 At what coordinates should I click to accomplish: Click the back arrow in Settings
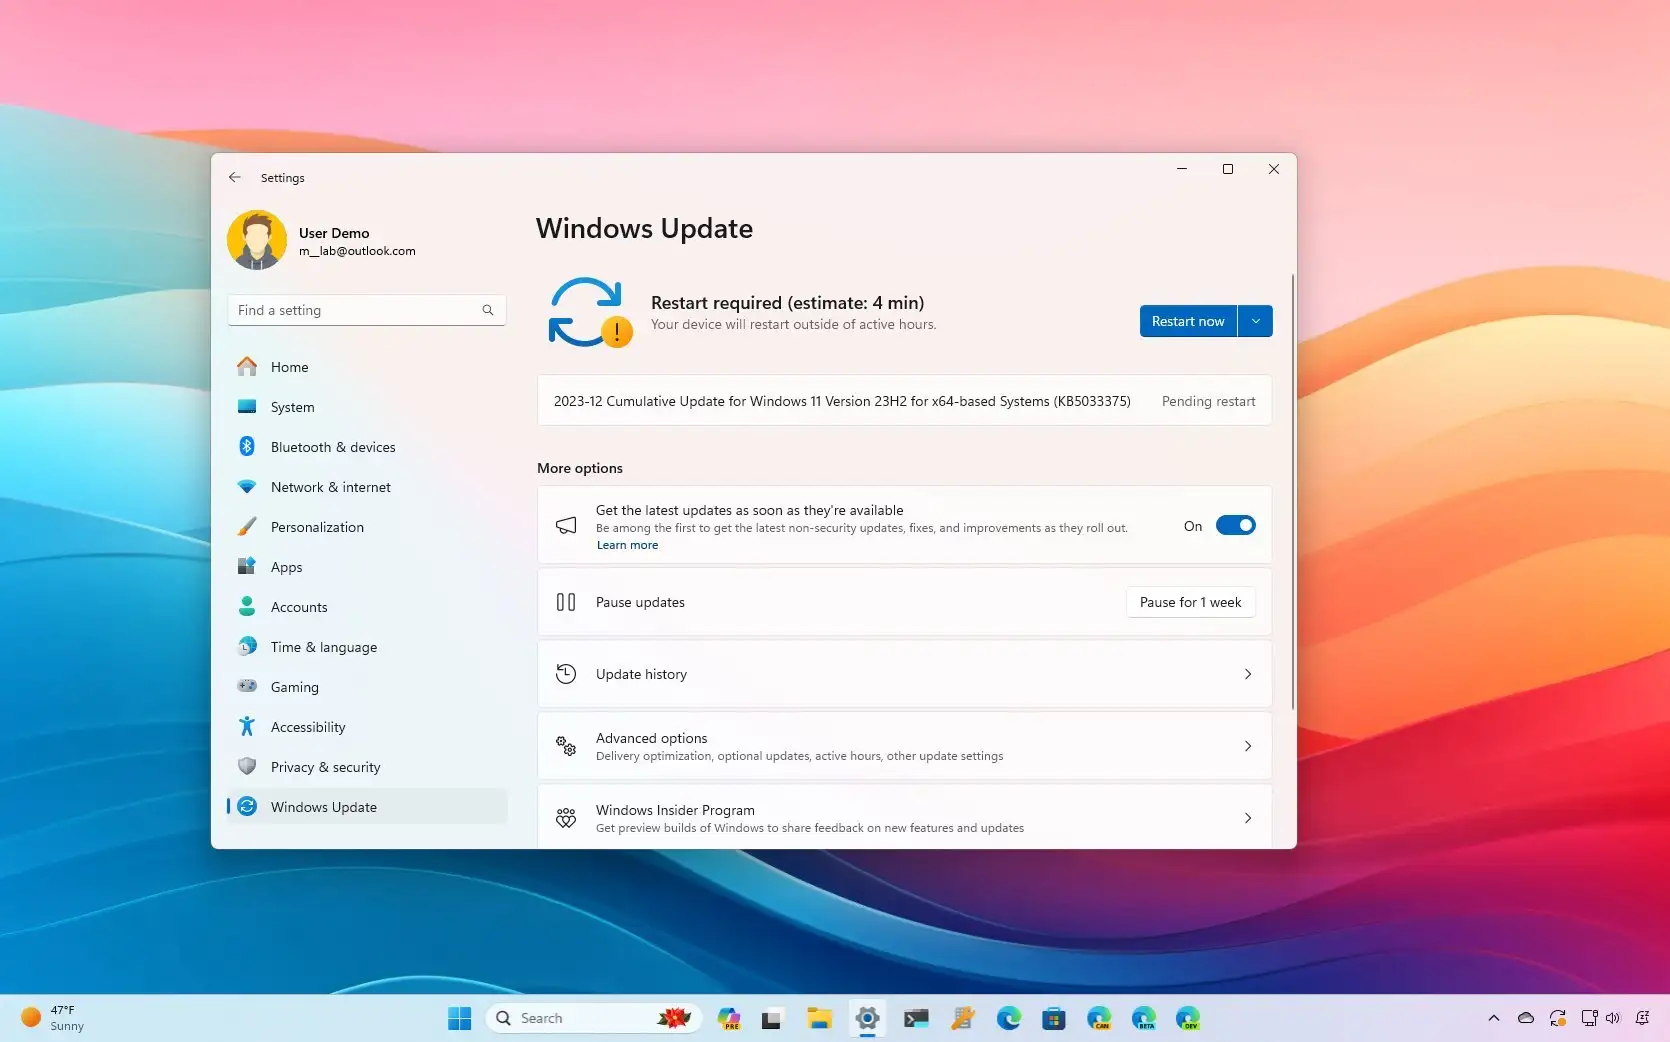pos(235,177)
